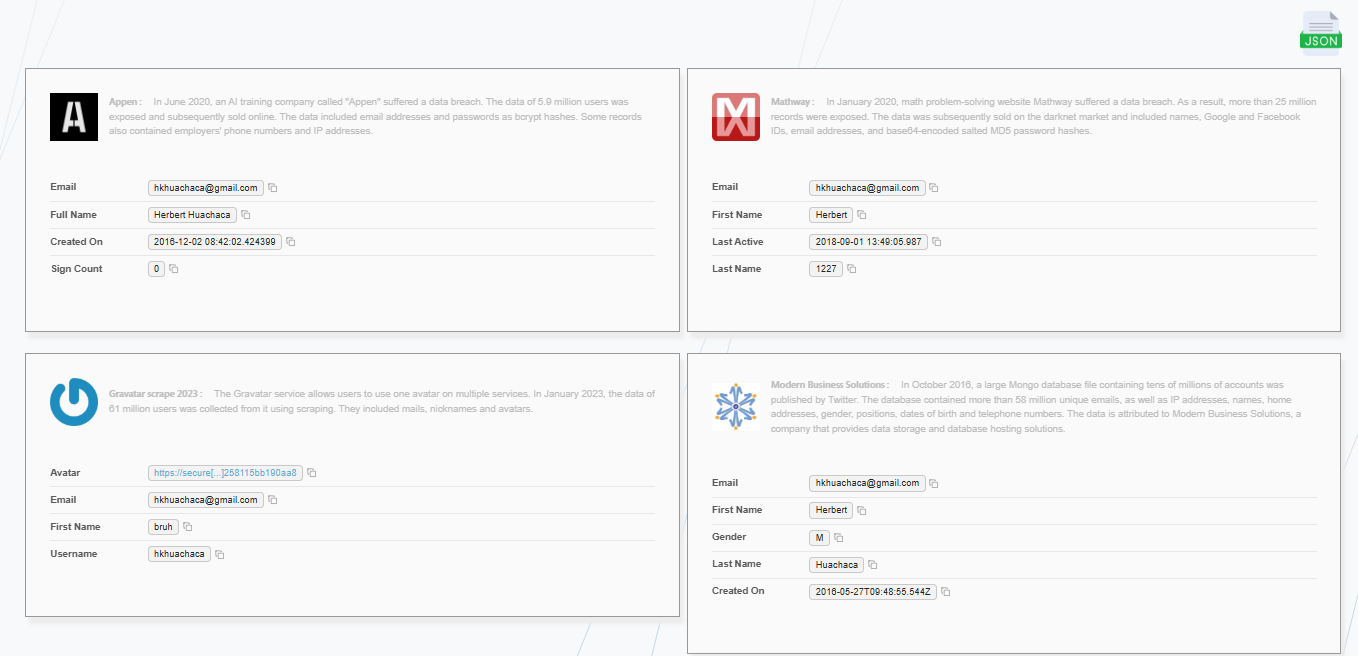This screenshot has height=656, width=1358.
Task: Copy the Gravatar email value
Action: pyautogui.click(x=273, y=500)
